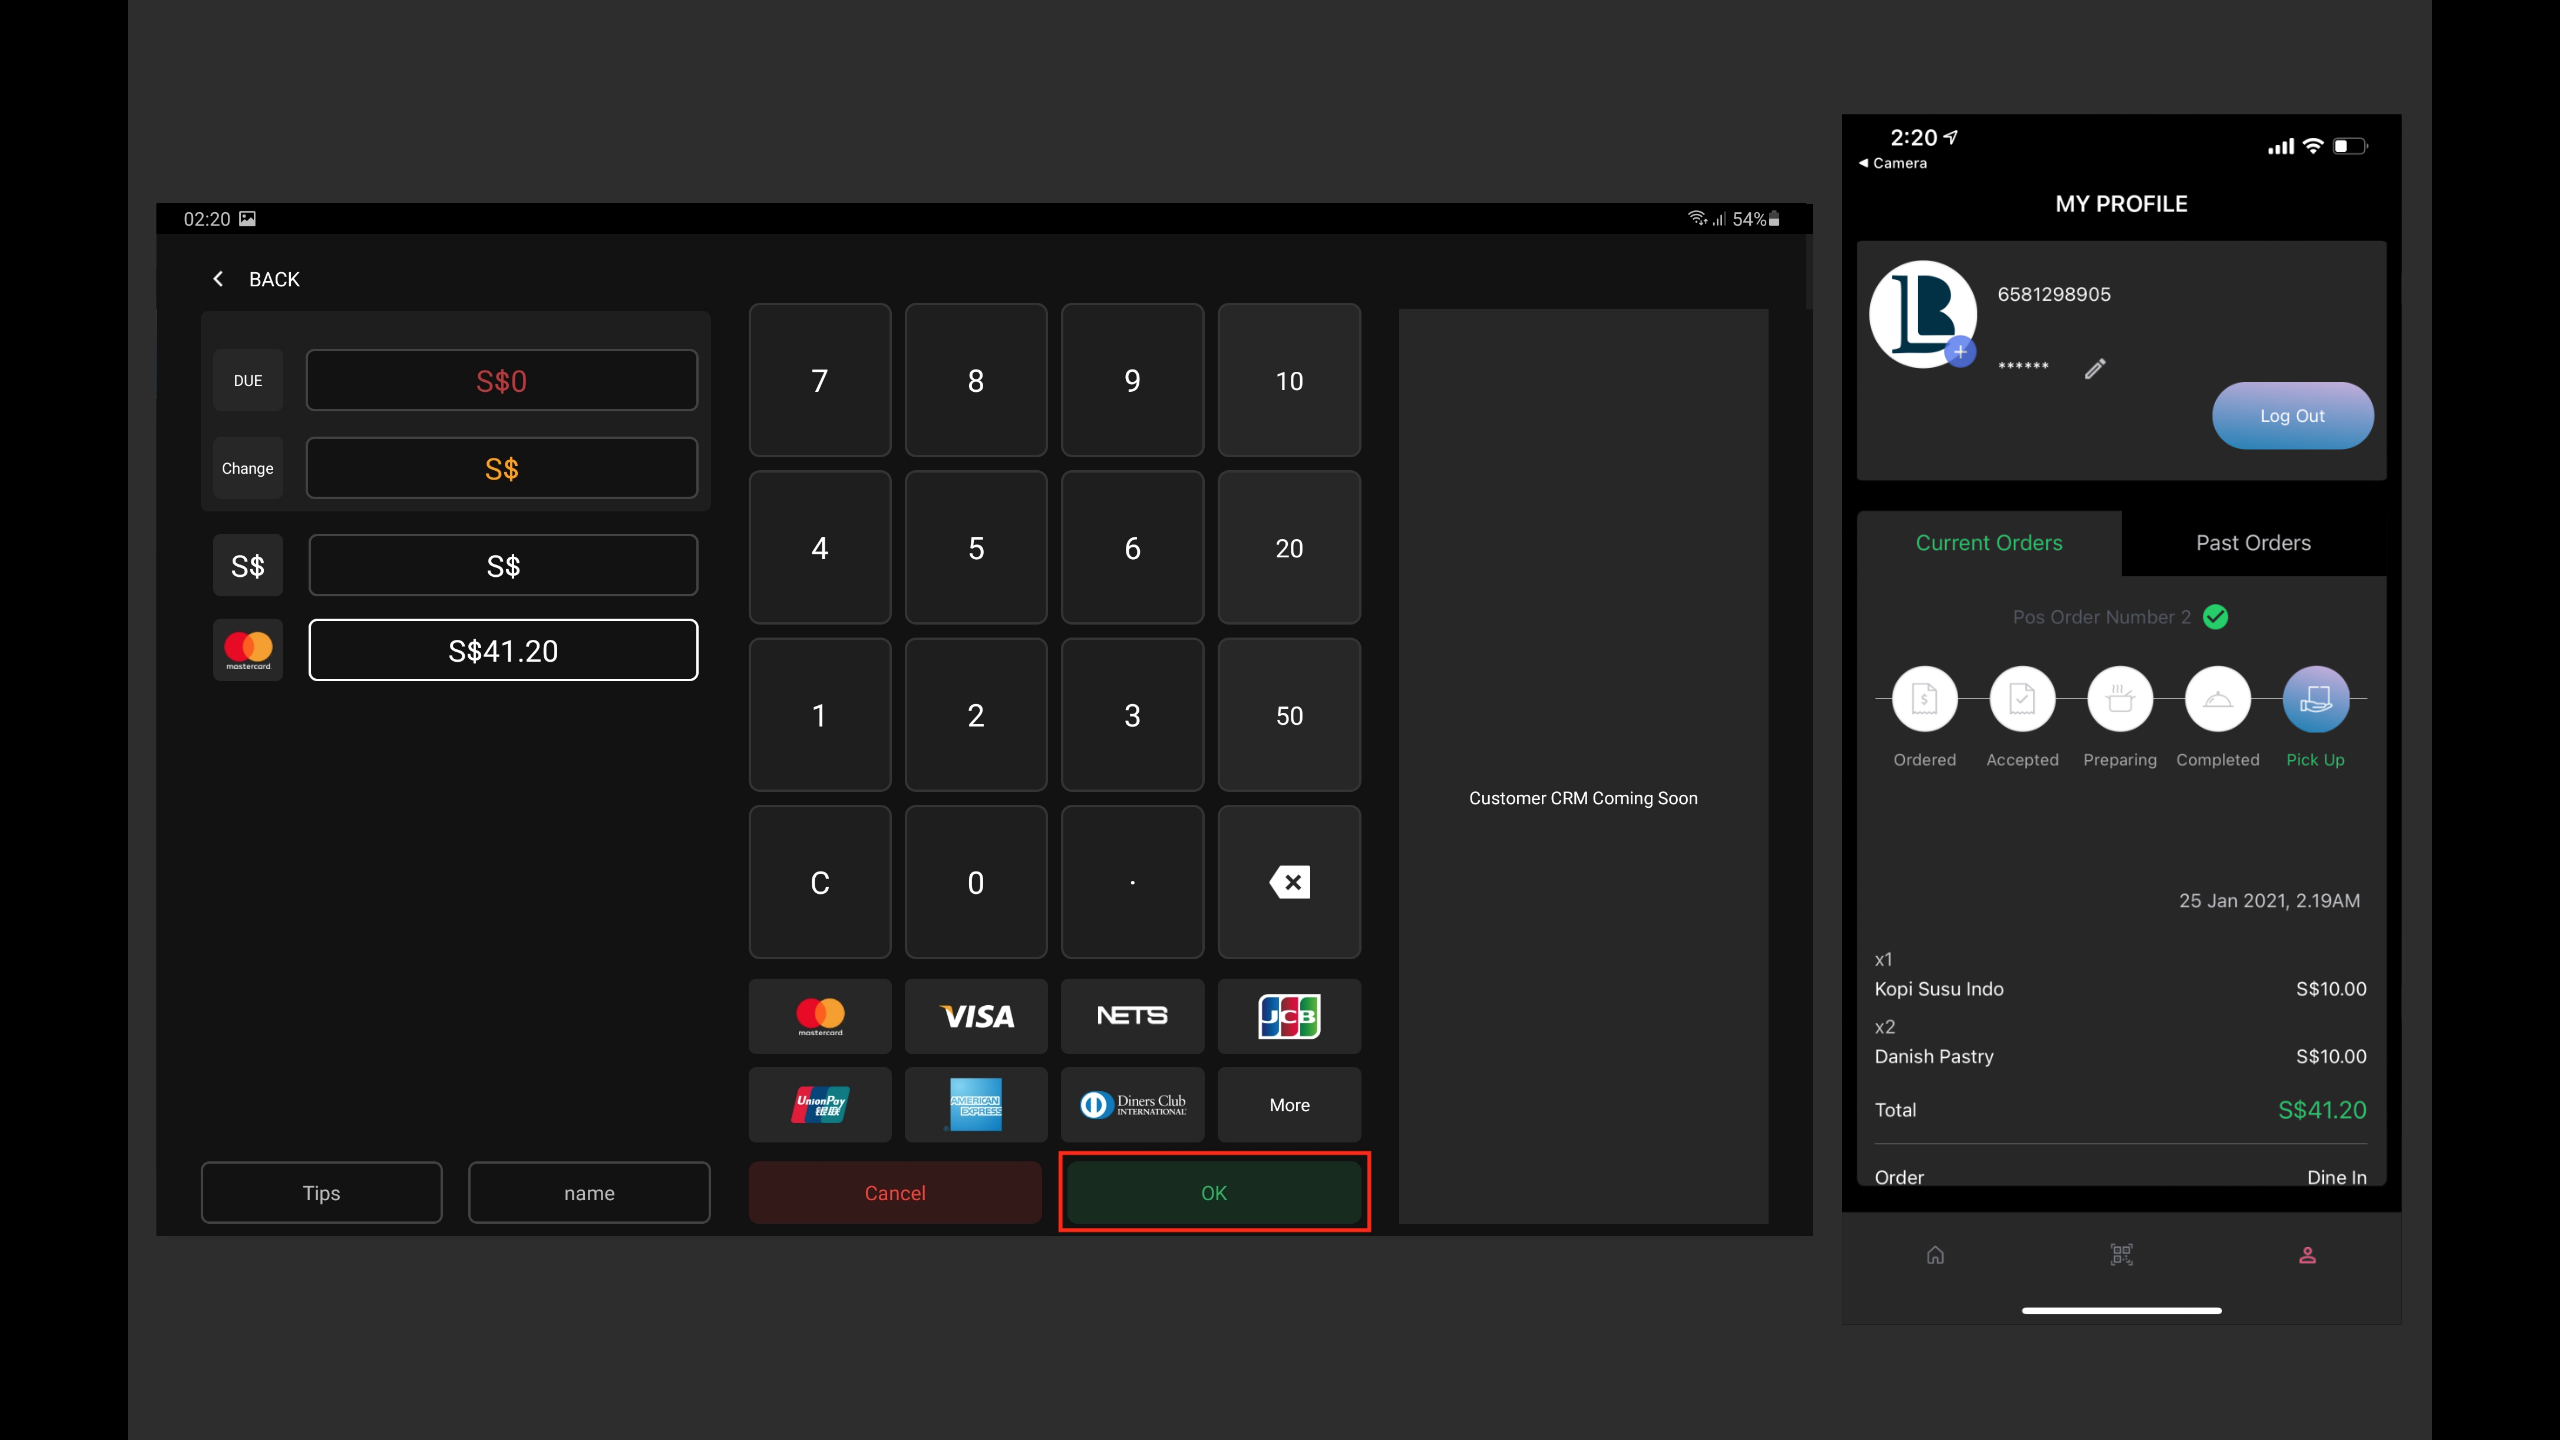Open the Current Orders tab
Screen dimensions: 2560x1440
1988,543
